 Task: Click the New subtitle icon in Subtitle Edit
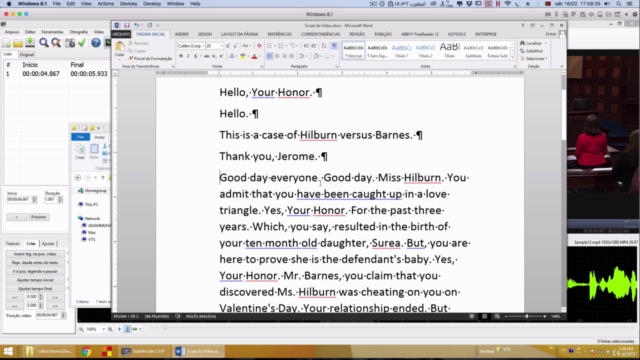click(x=7, y=42)
